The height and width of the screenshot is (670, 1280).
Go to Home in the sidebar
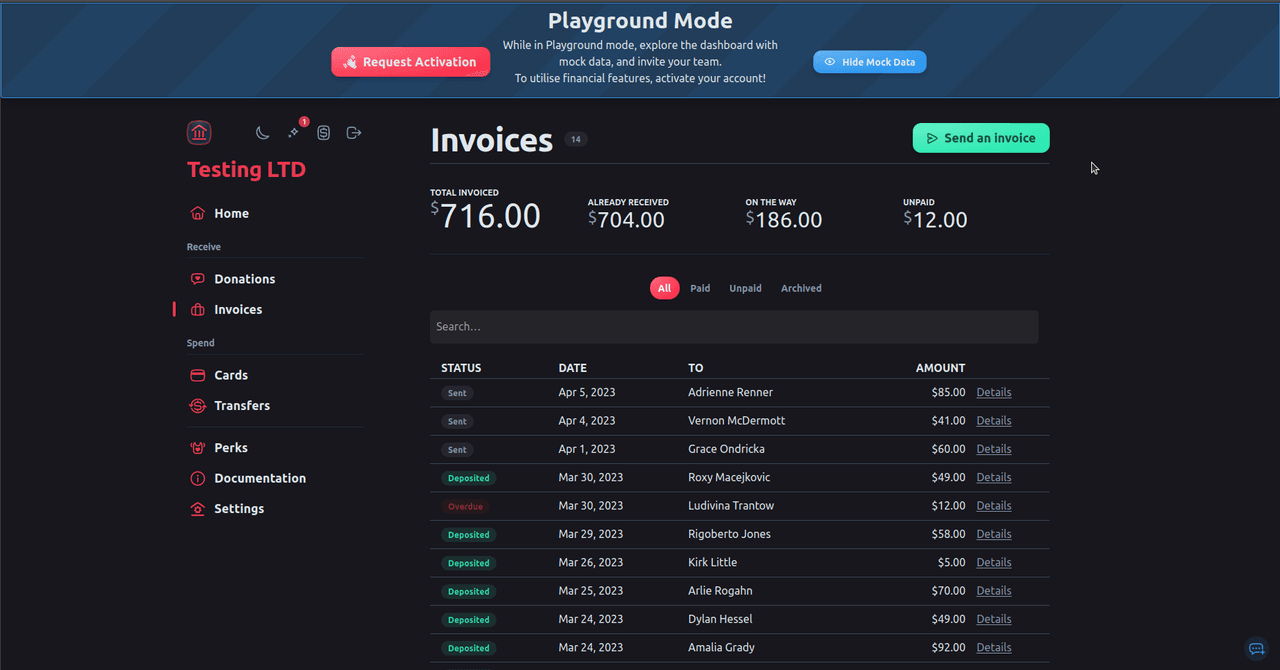tap(231, 213)
